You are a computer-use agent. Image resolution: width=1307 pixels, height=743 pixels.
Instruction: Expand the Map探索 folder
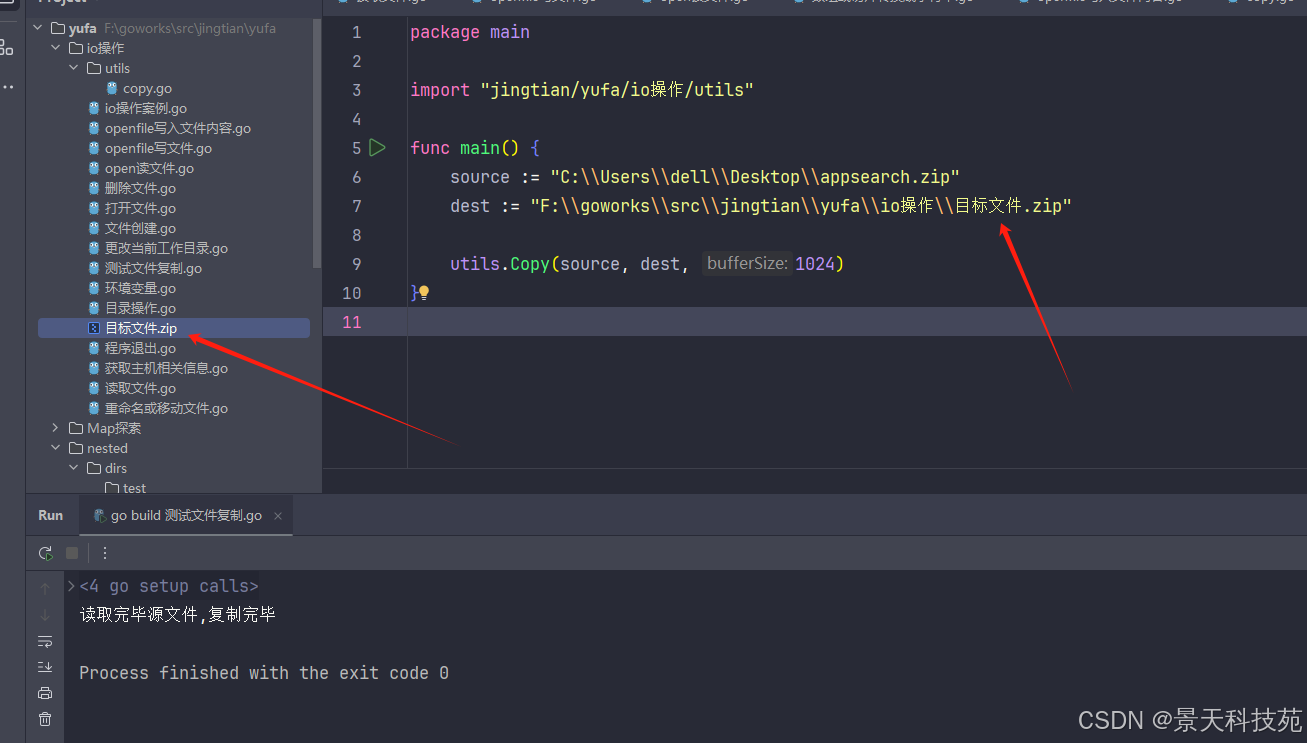pos(56,428)
